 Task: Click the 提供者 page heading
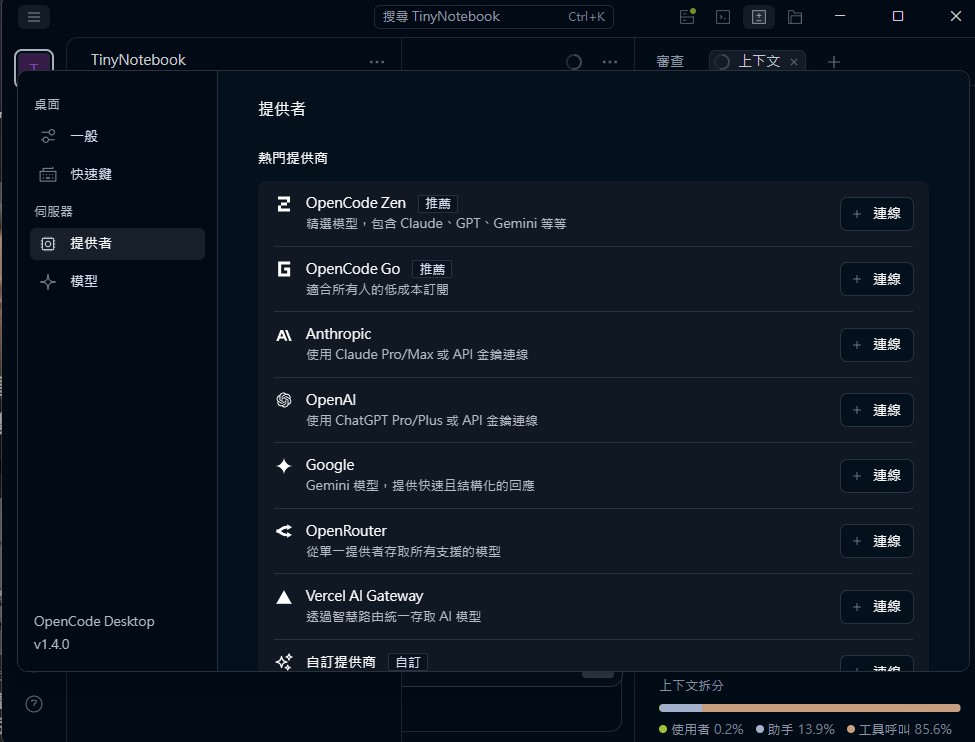(x=282, y=109)
